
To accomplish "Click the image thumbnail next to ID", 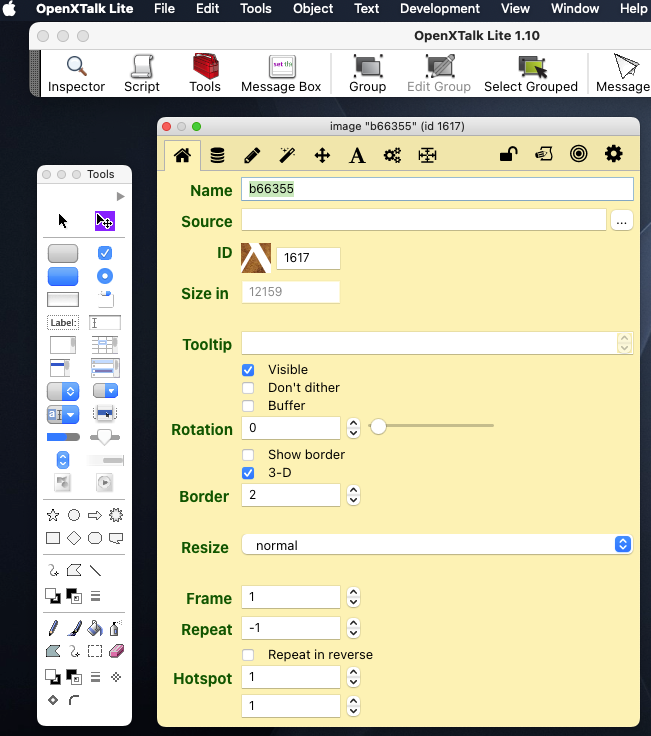I will pos(256,258).
